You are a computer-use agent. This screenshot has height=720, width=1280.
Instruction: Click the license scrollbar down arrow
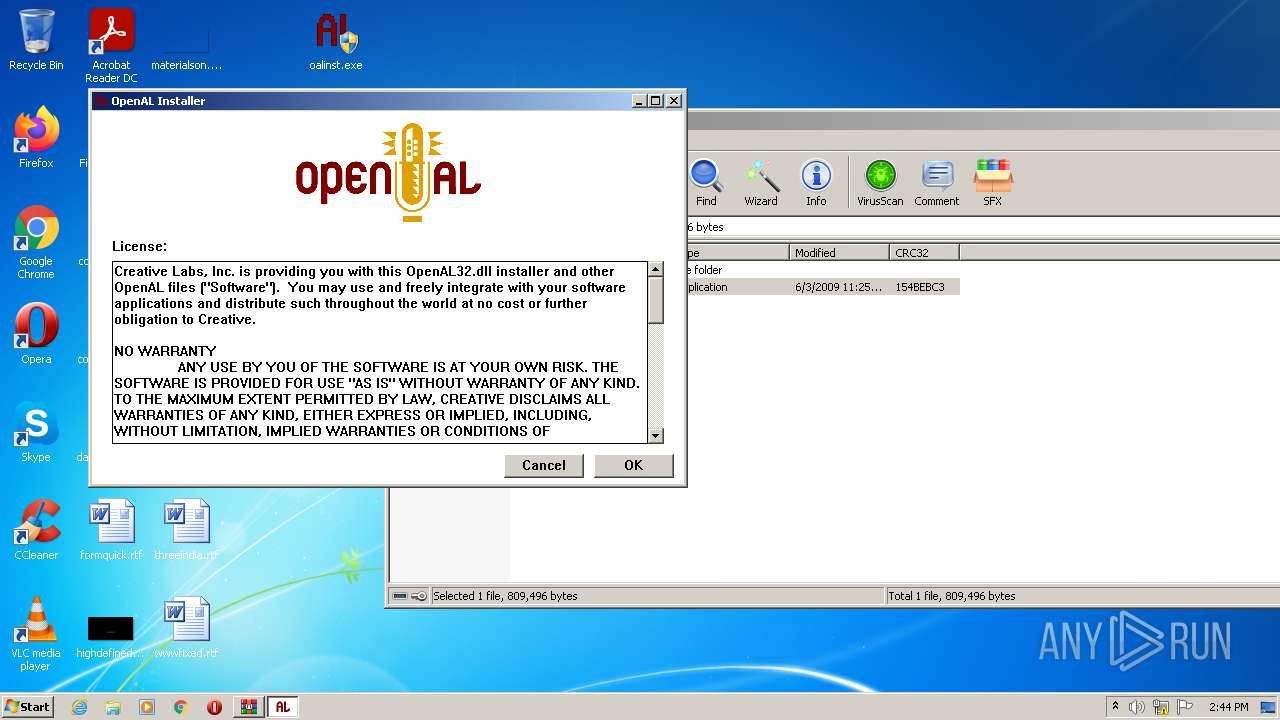[656, 435]
